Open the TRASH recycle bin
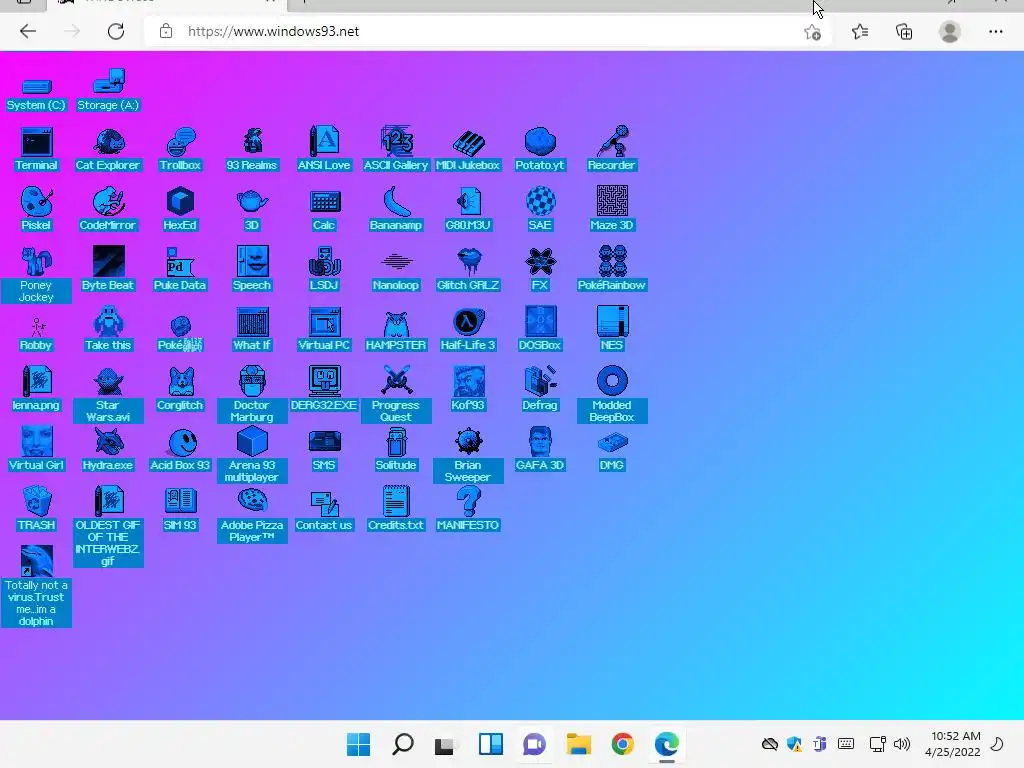 coord(36,510)
